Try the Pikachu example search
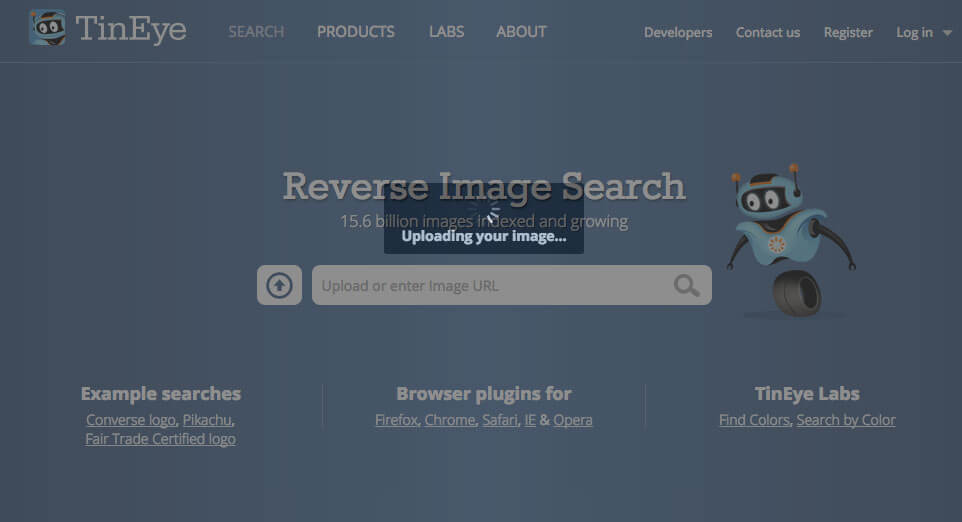Viewport: 962px width, 522px height. click(x=207, y=420)
